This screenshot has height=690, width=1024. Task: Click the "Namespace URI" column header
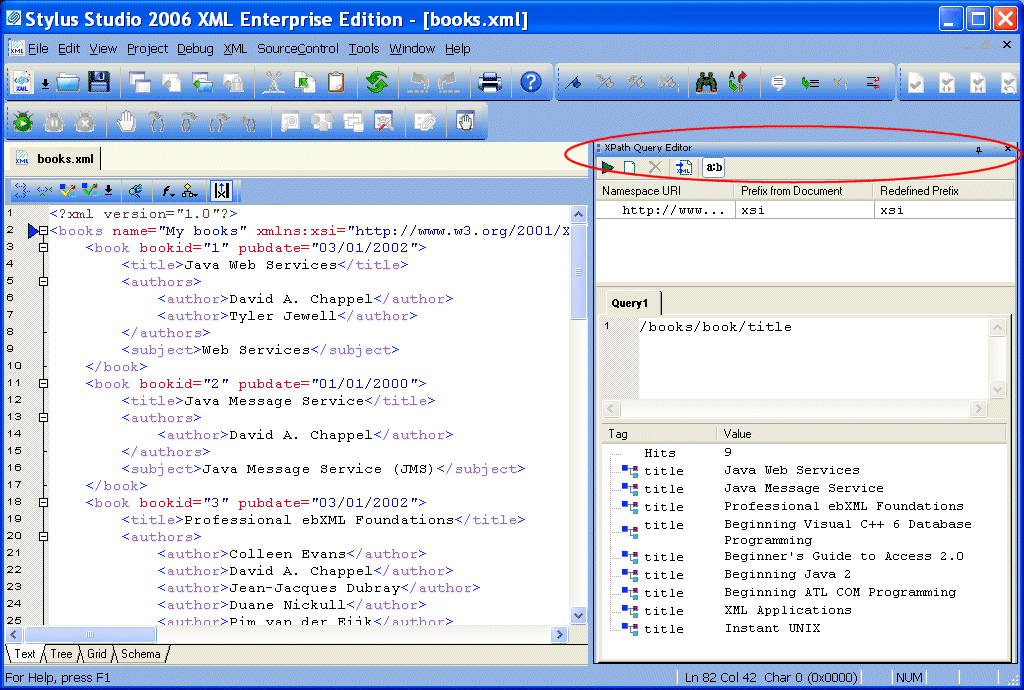coord(641,190)
